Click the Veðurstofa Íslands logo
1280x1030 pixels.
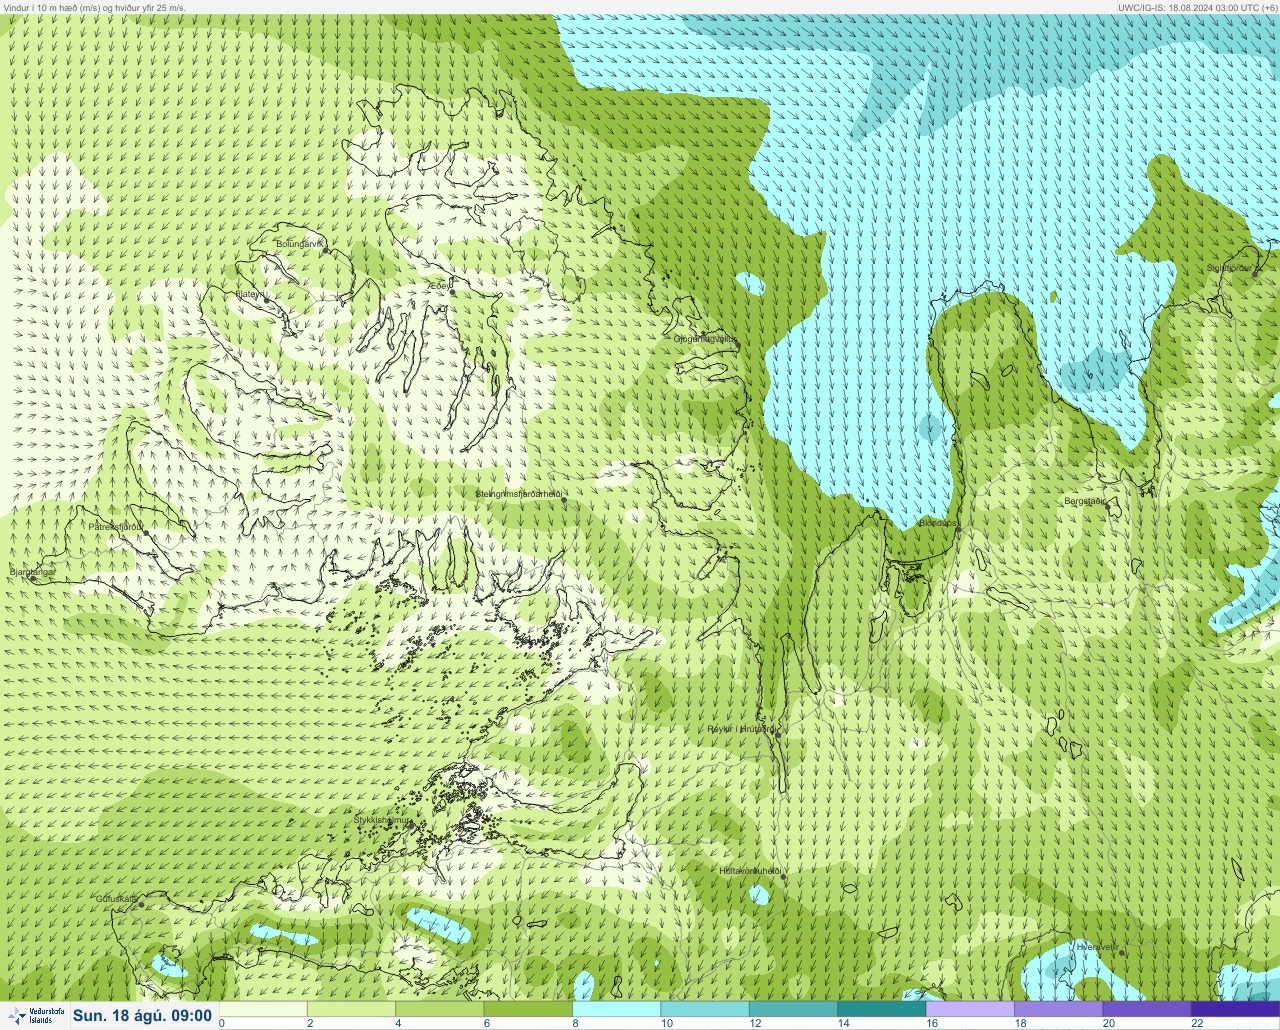[x=34, y=1016]
